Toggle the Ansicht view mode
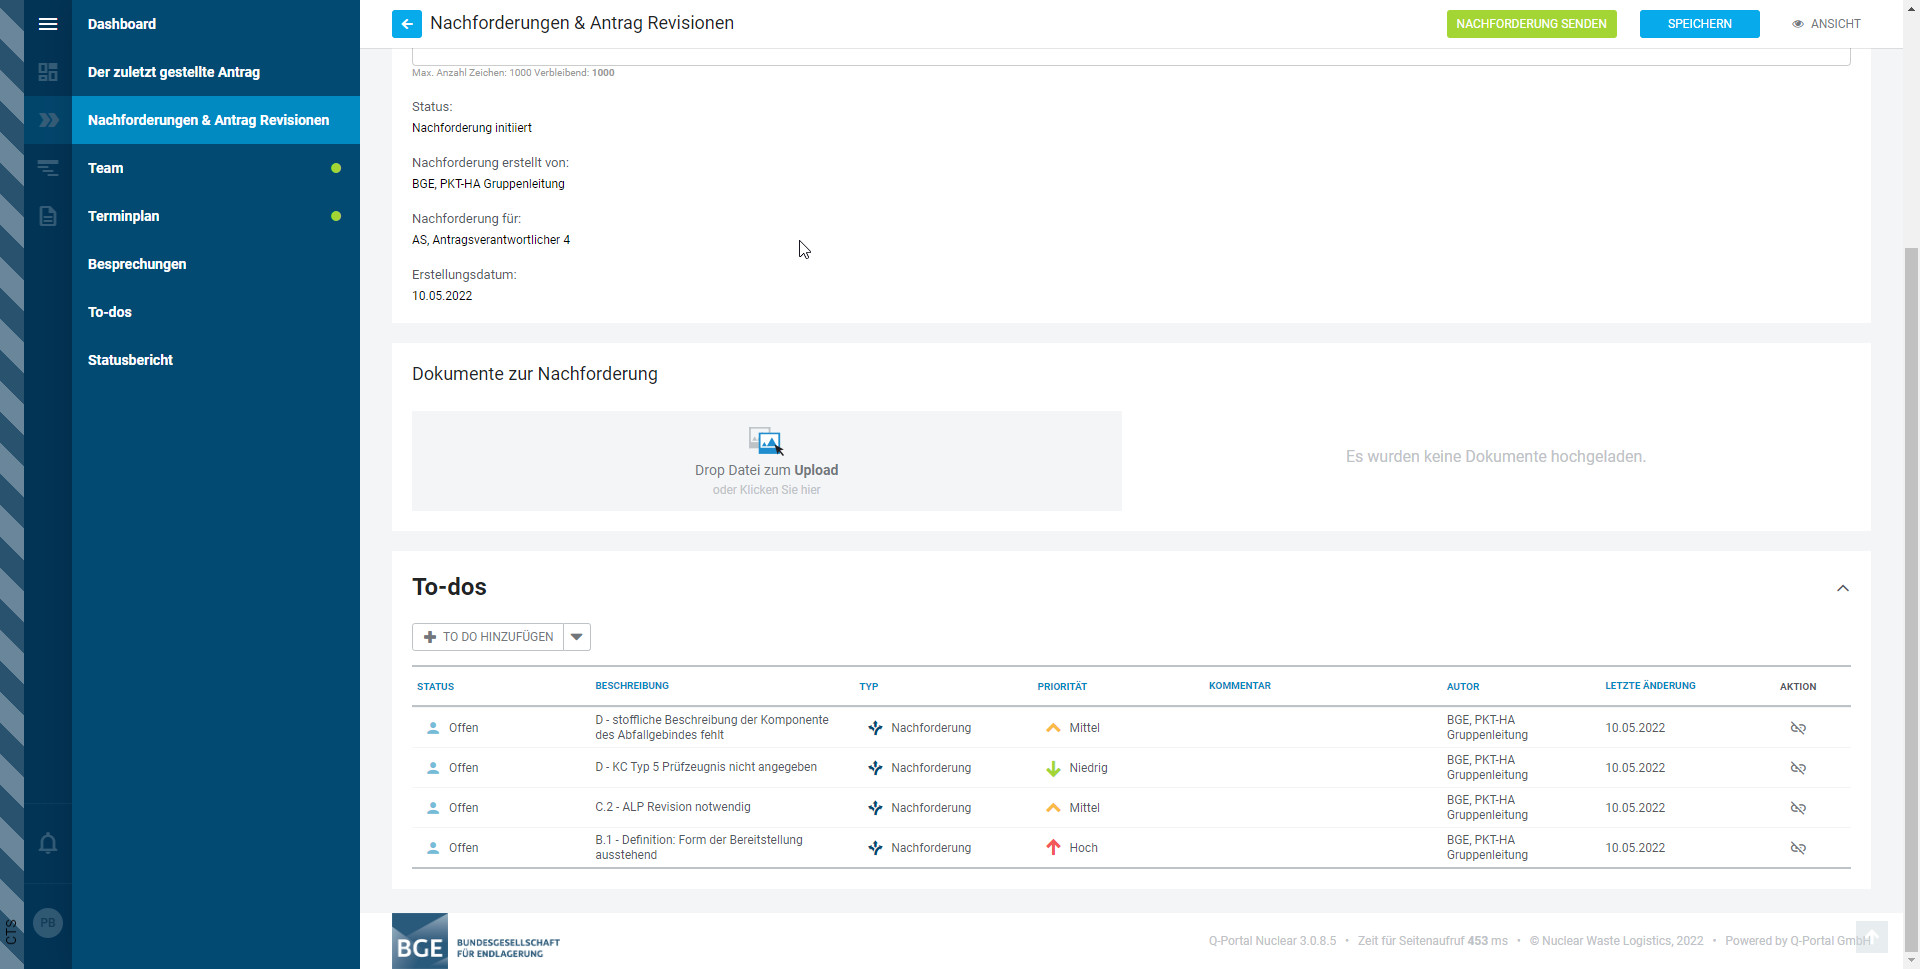Image resolution: width=1920 pixels, height=969 pixels. tap(1826, 24)
